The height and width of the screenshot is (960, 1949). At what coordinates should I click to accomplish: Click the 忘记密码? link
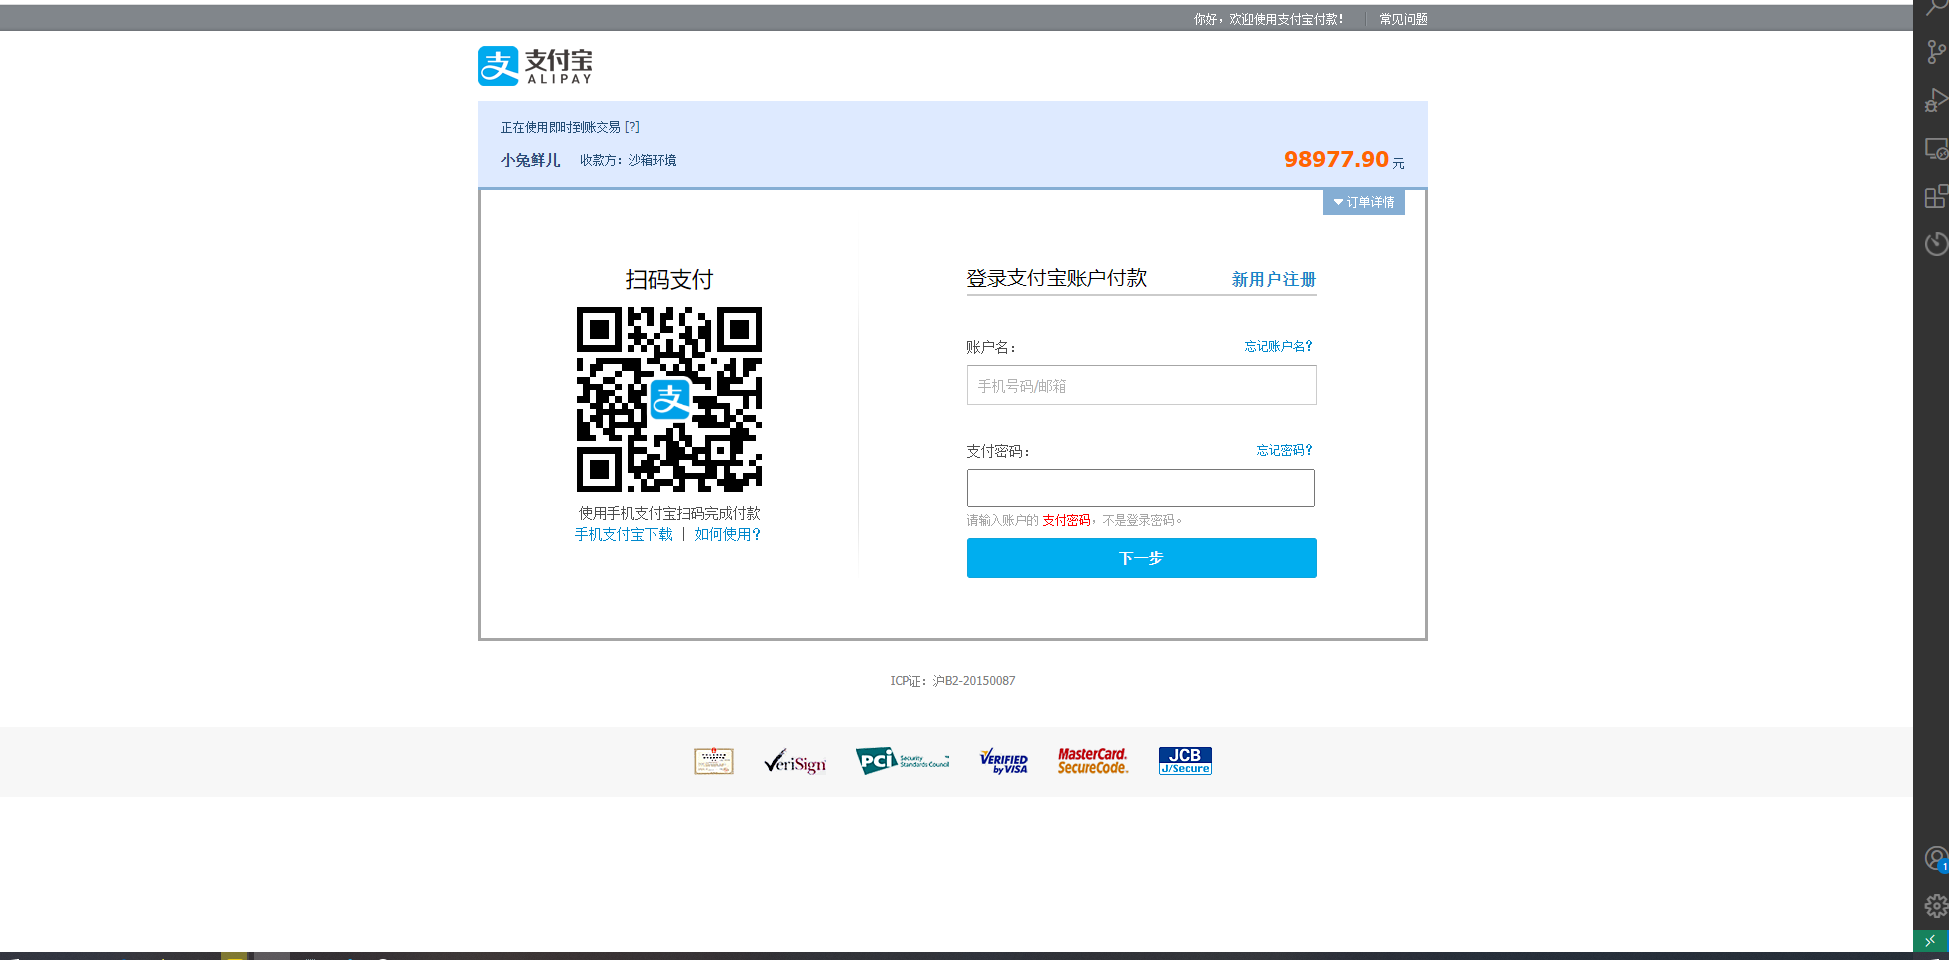(1284, 450)
